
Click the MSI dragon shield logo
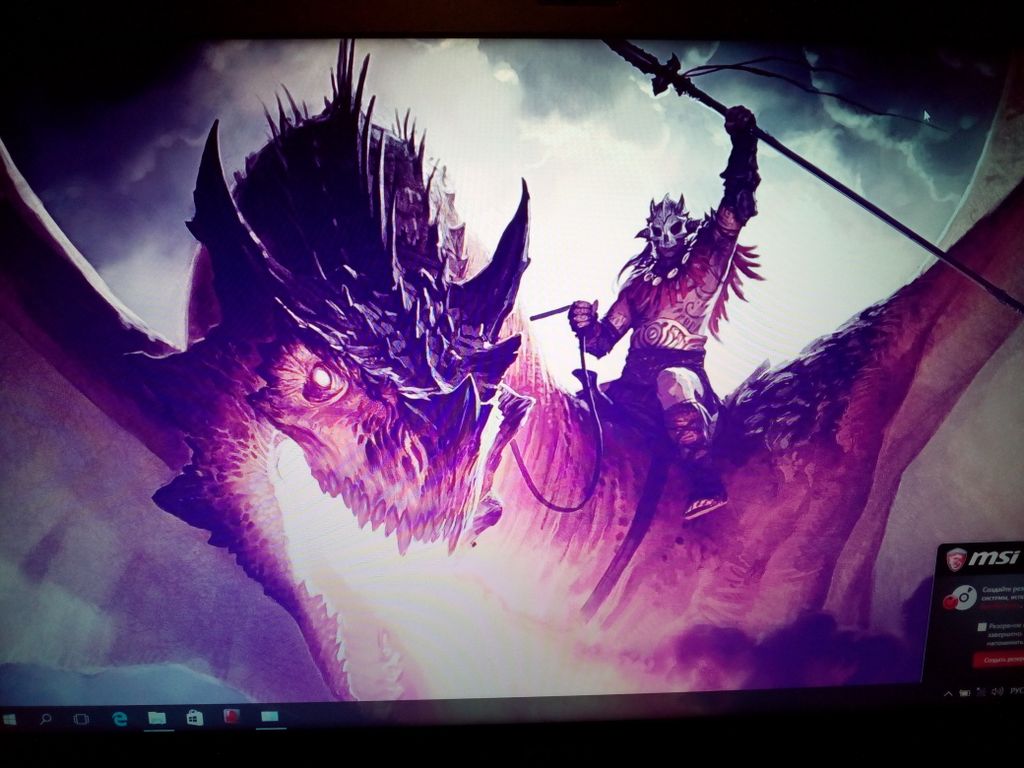pos(956,559)
